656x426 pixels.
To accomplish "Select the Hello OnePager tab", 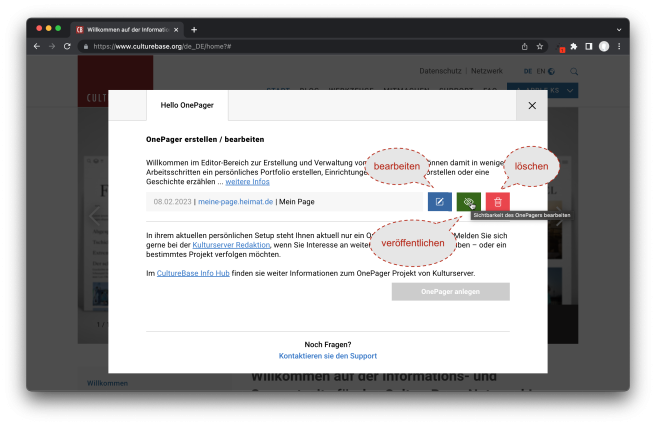I will pyautogui.click(x=187, y=105).
